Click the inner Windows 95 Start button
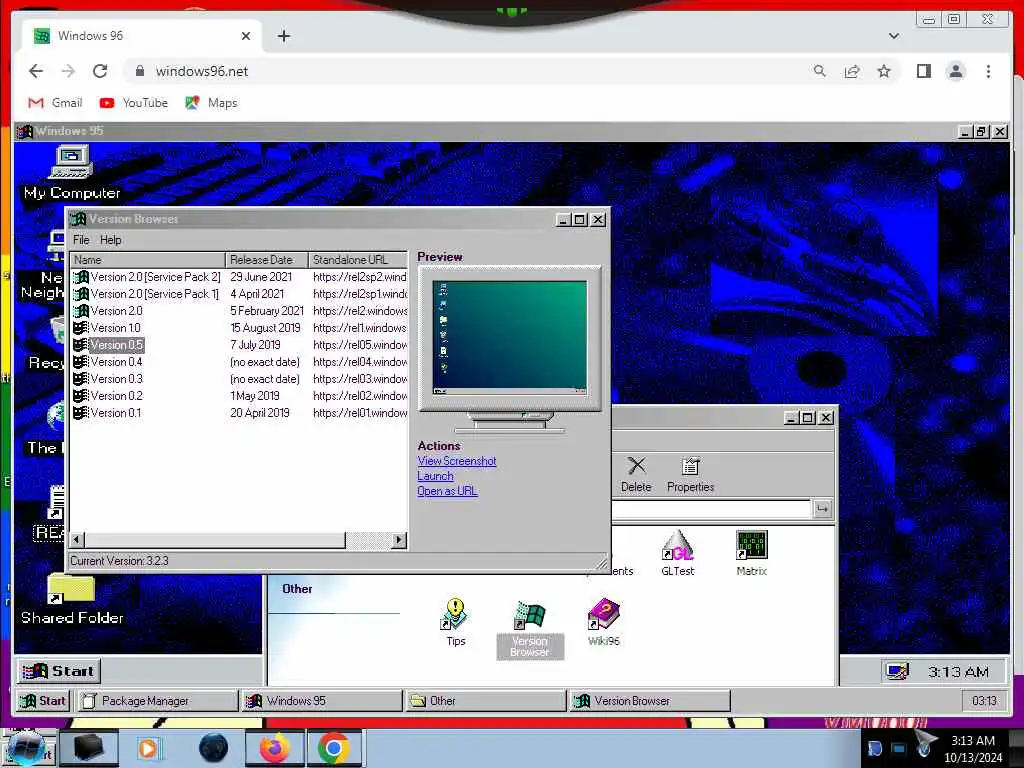The width and height of the screenshot is (1024, 768). 59,671
